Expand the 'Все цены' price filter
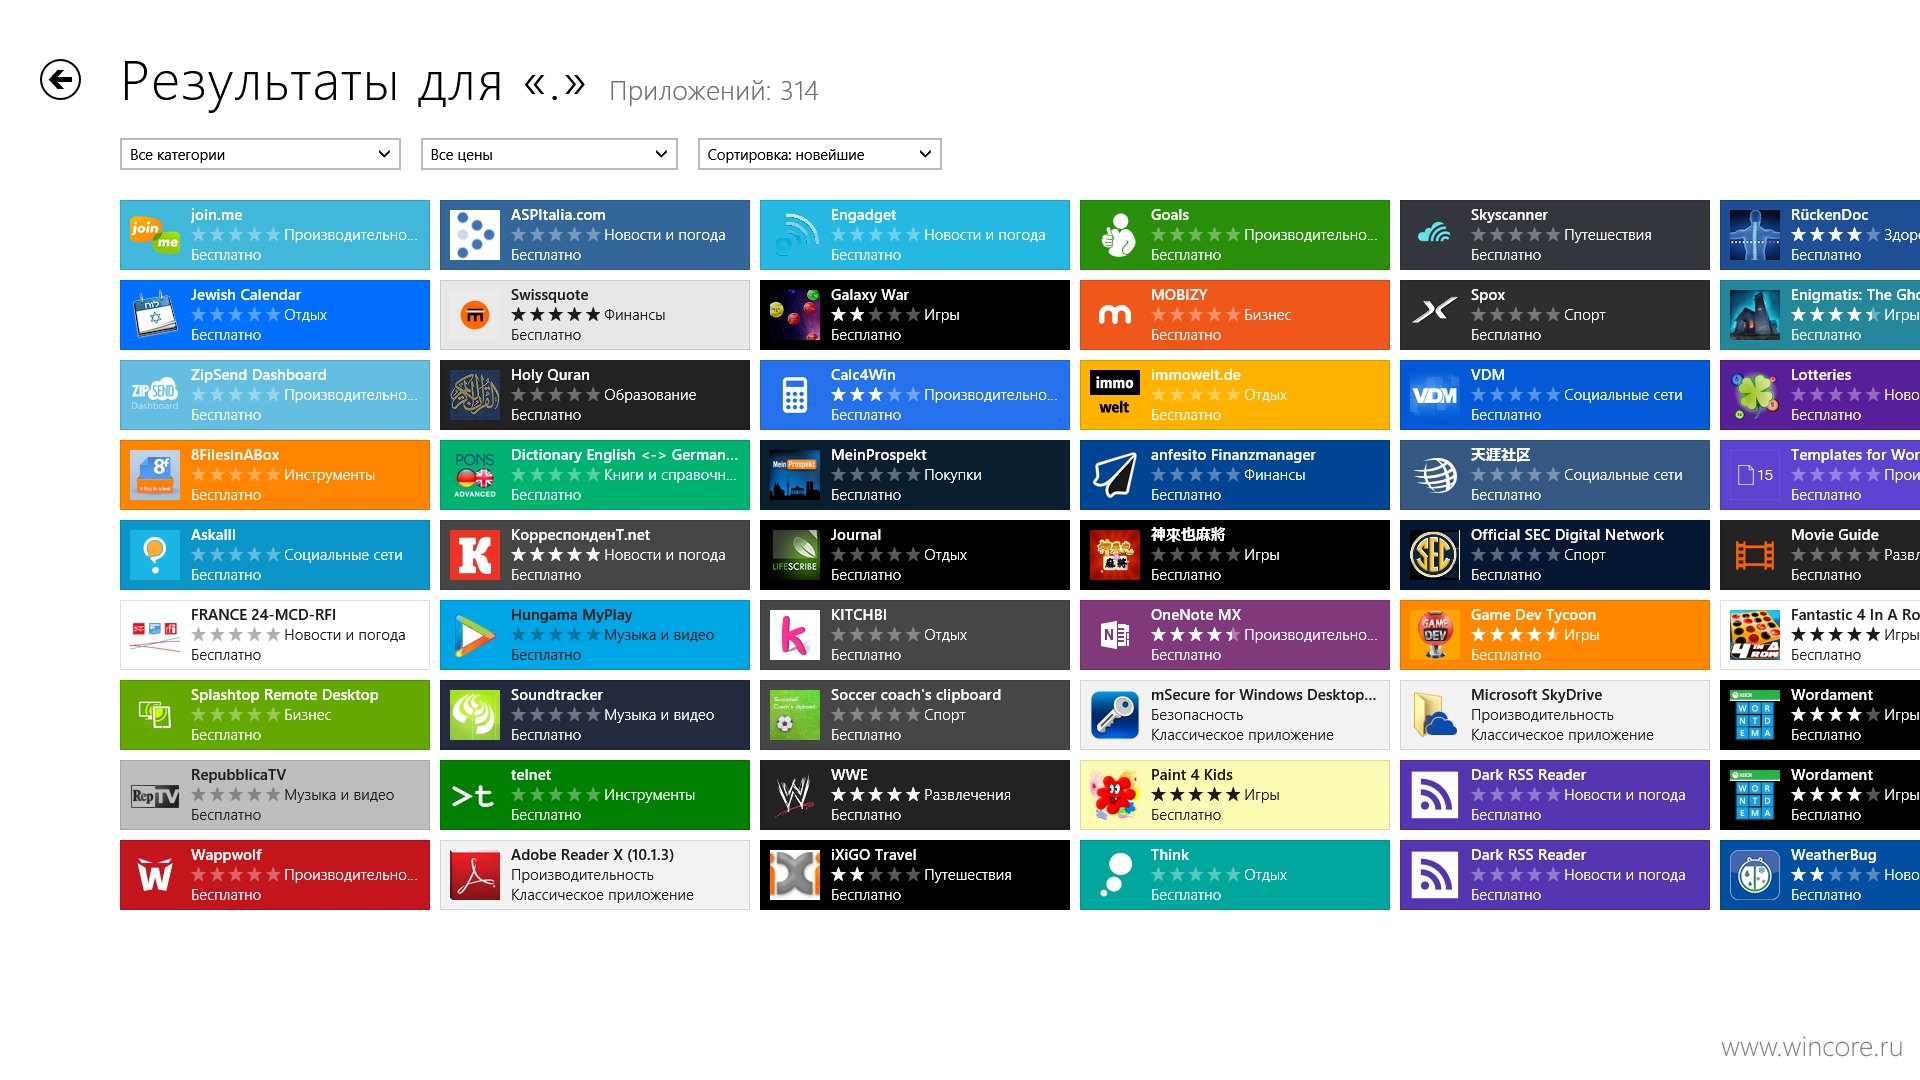Viewport: 1920px width, 1080px height. 549,154
